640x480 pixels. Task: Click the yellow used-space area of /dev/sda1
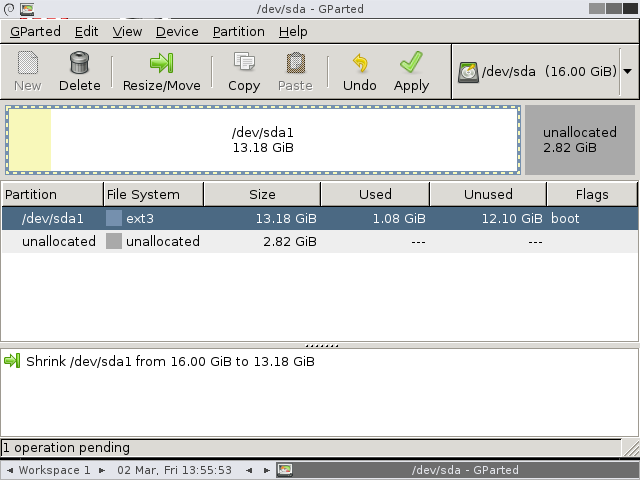[x=30, y=140]
